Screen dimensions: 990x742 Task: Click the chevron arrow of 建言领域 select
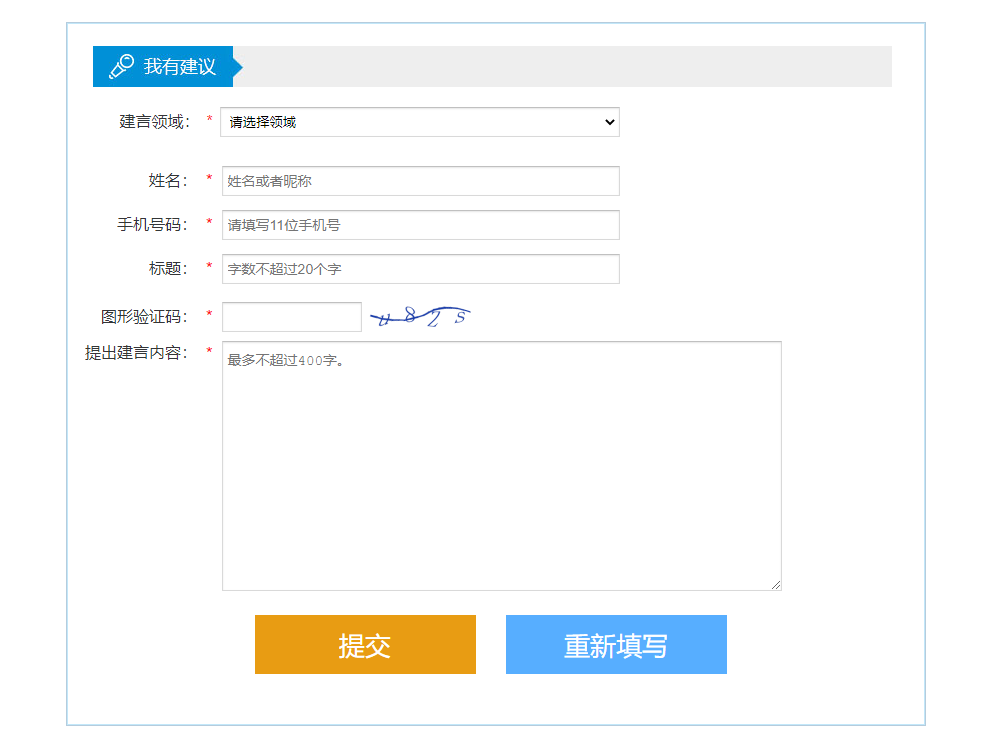(610, 122)
